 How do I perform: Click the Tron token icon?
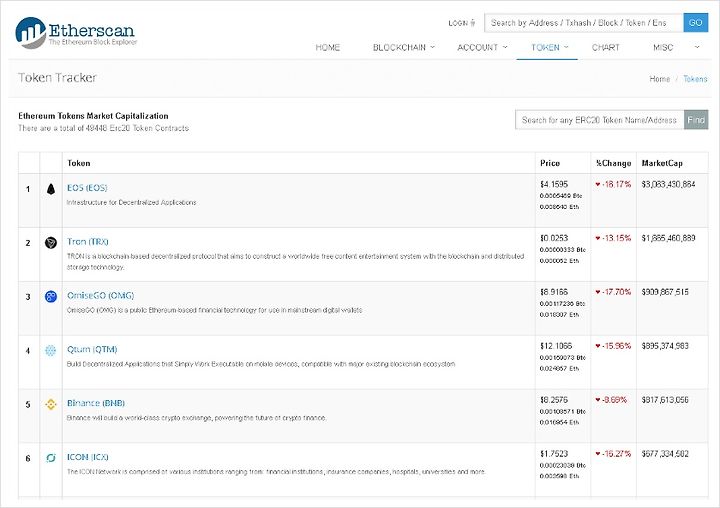51,243
